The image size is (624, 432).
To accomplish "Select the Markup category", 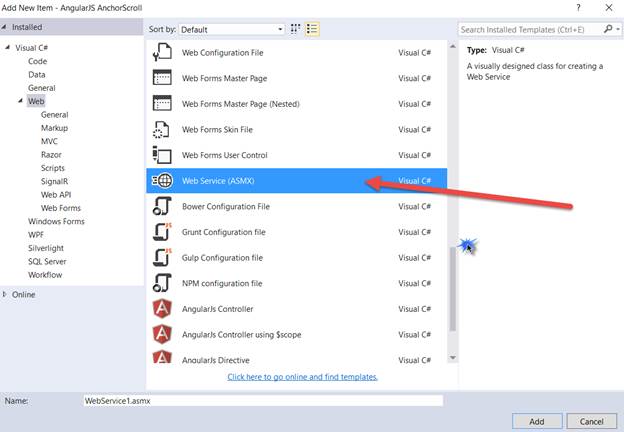I will point(55,128).
